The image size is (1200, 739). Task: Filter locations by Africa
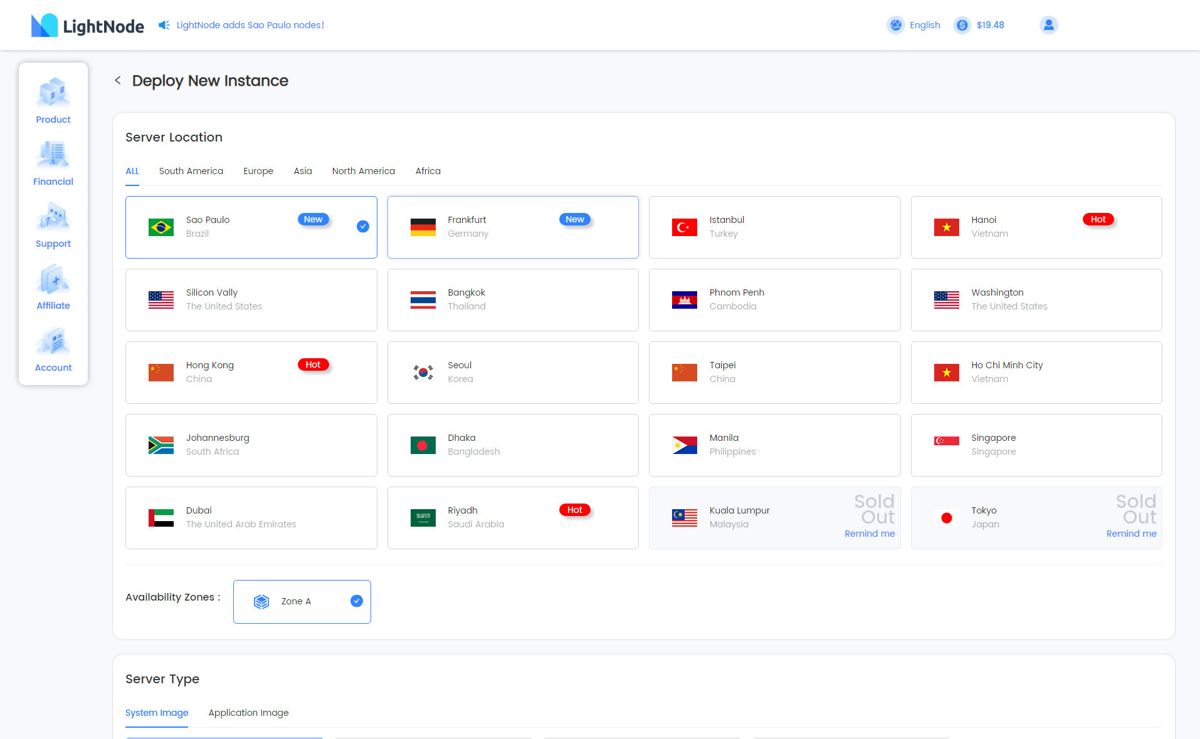428,171
